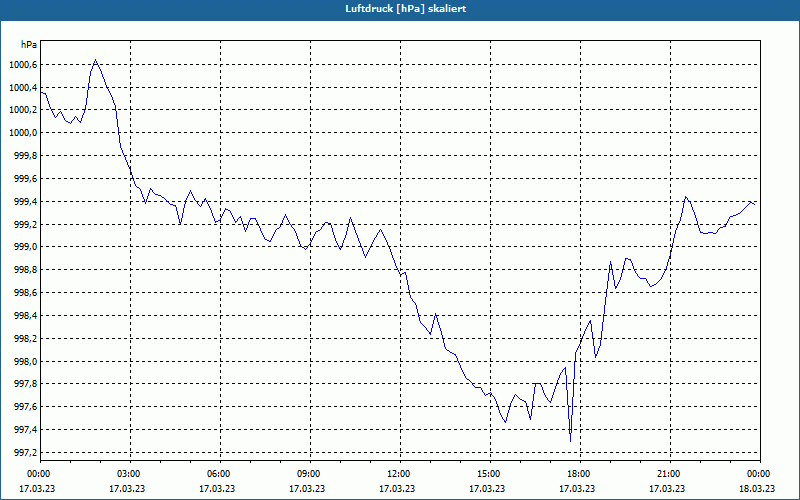
Task: Click the 1000,4 pressure axis label
Action: tap(23, 88)
